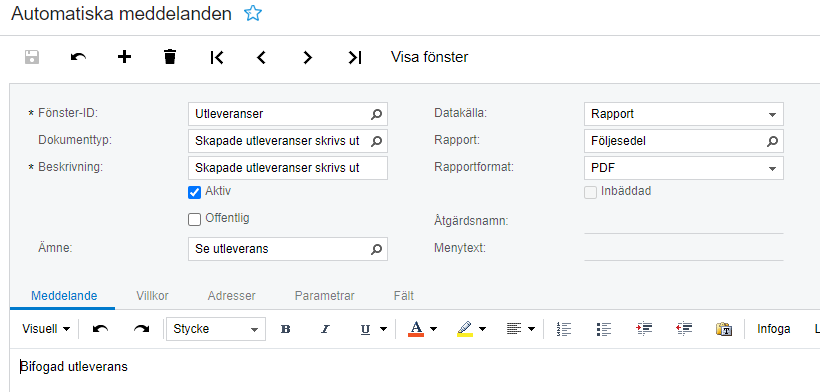The width and height of the screenshot is (820, 392).
Task: Click the Bifogad utleverans message text
Action: click(74, 367)
